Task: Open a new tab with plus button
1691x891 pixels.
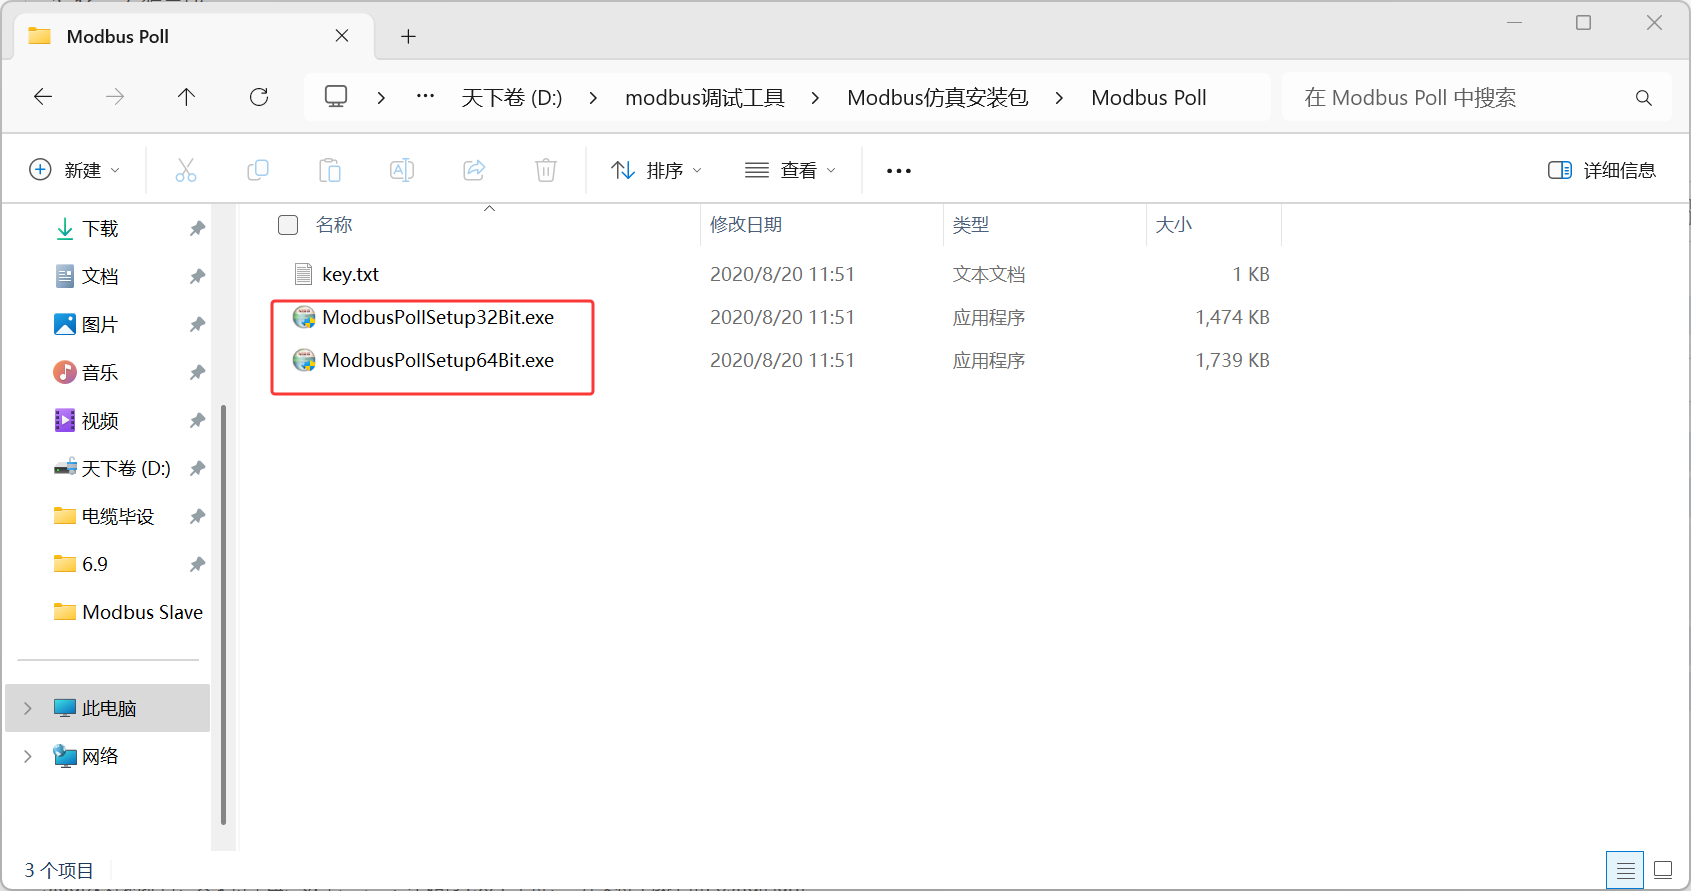Action: click(x=408, y=37)
